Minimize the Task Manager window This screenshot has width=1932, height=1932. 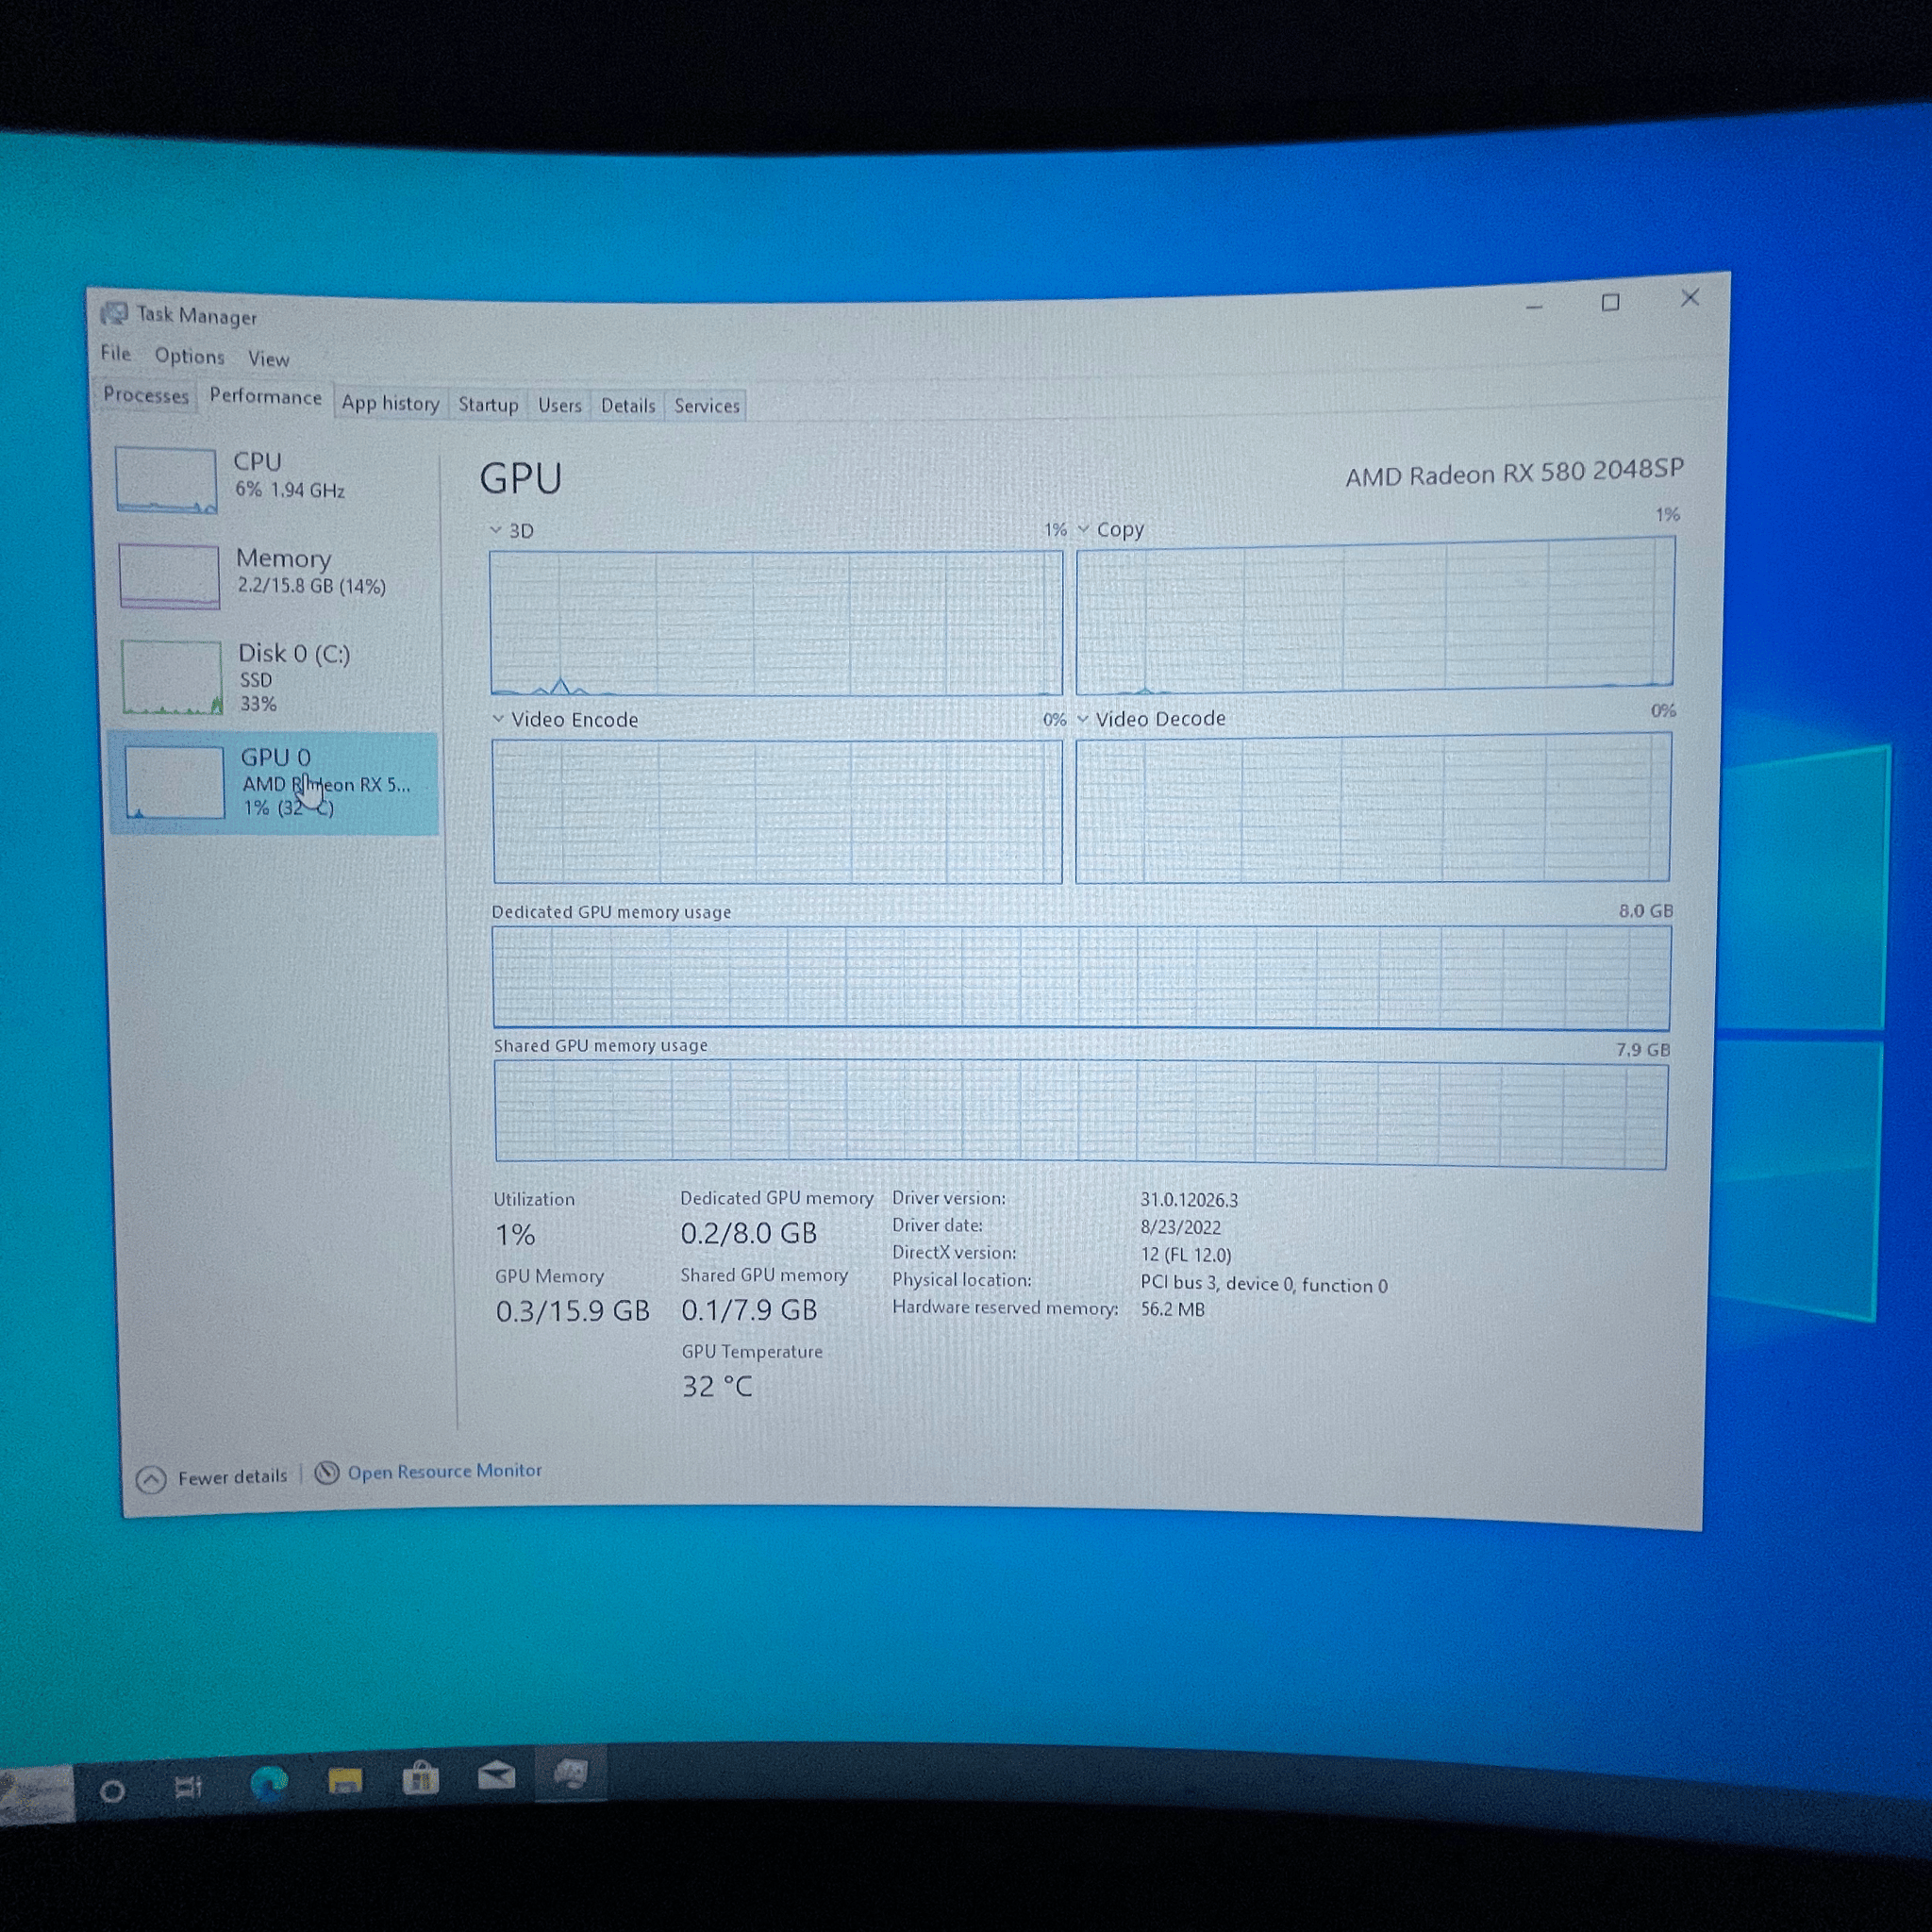click(1534, 305)
